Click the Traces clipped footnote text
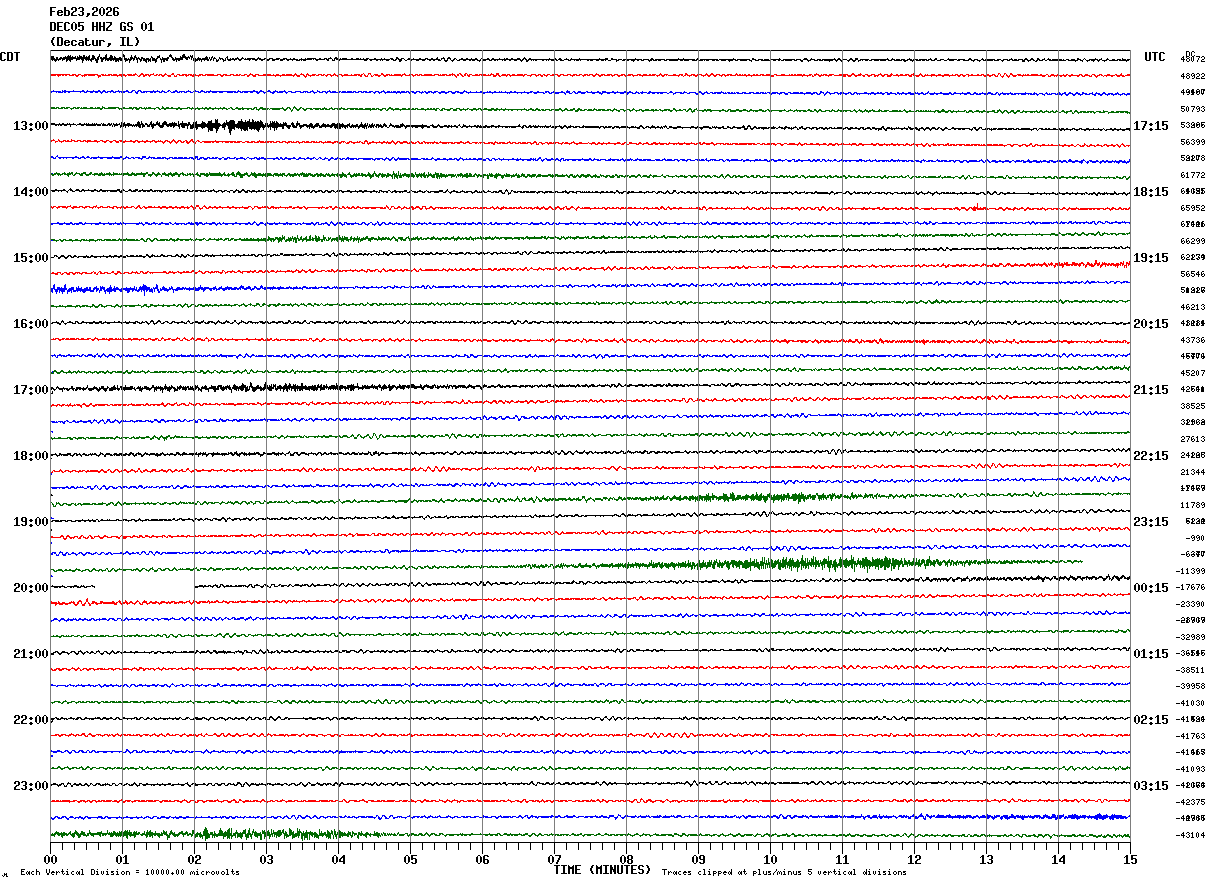 tap(784, 872)
